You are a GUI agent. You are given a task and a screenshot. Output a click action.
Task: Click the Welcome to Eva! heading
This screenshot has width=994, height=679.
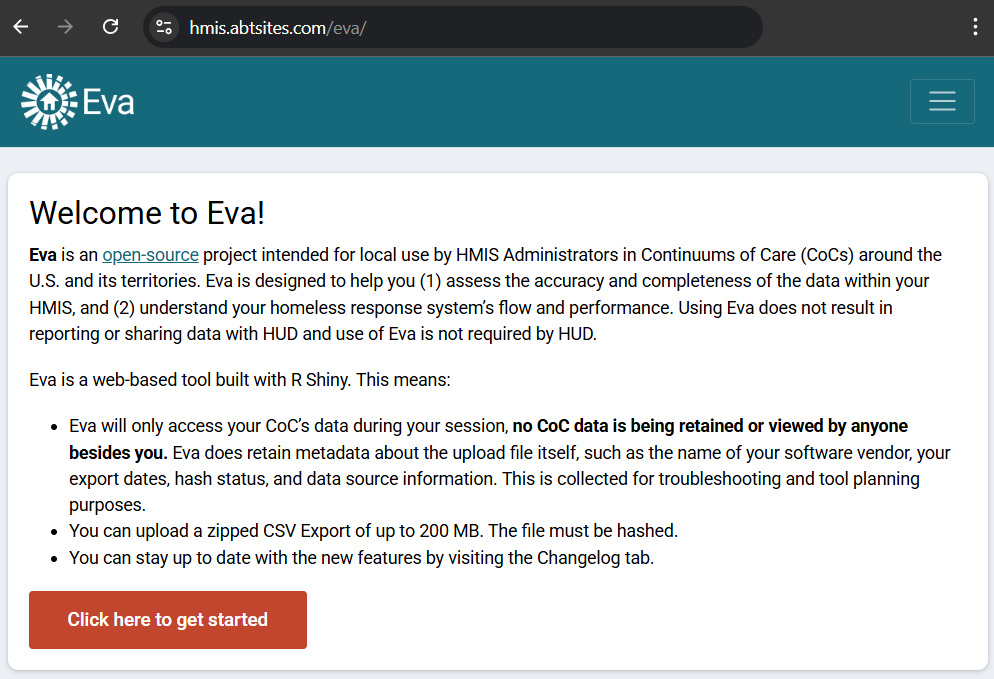(147, 213)
